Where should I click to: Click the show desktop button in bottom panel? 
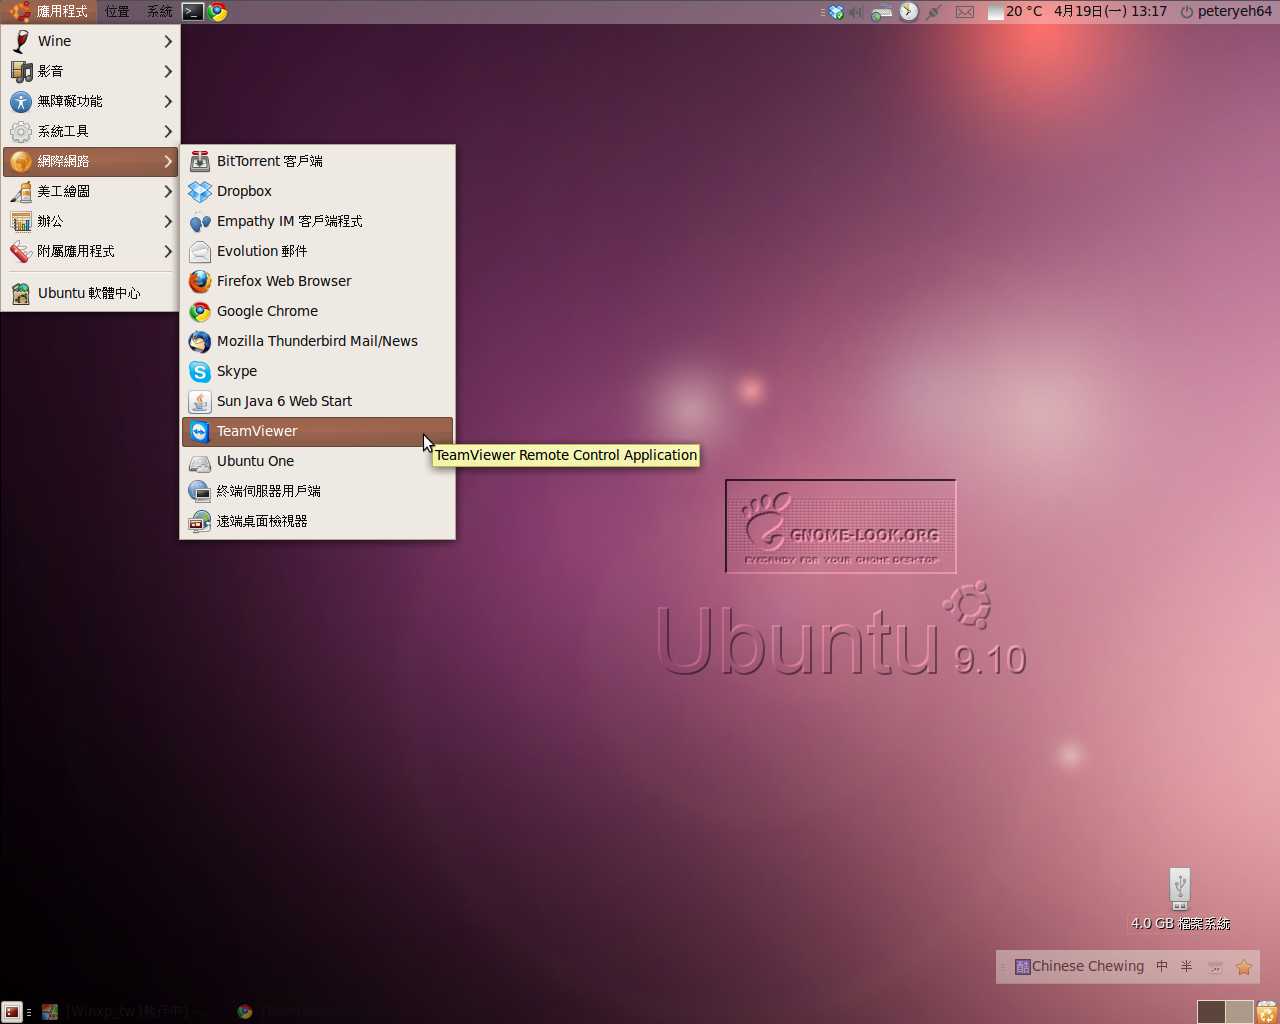click(11, 1012)
